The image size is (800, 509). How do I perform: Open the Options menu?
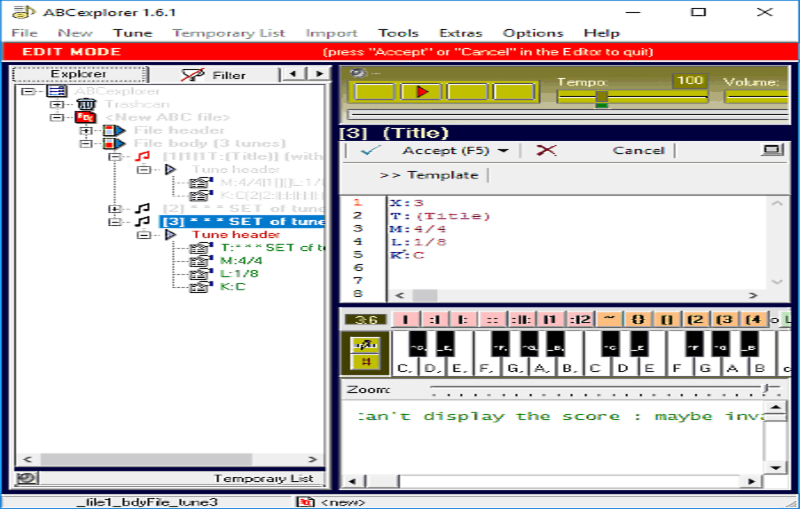pos(533,33)
